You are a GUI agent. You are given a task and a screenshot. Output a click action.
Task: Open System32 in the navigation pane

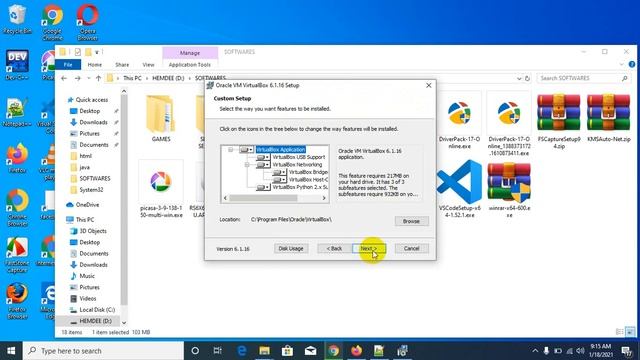click(91, 190)
